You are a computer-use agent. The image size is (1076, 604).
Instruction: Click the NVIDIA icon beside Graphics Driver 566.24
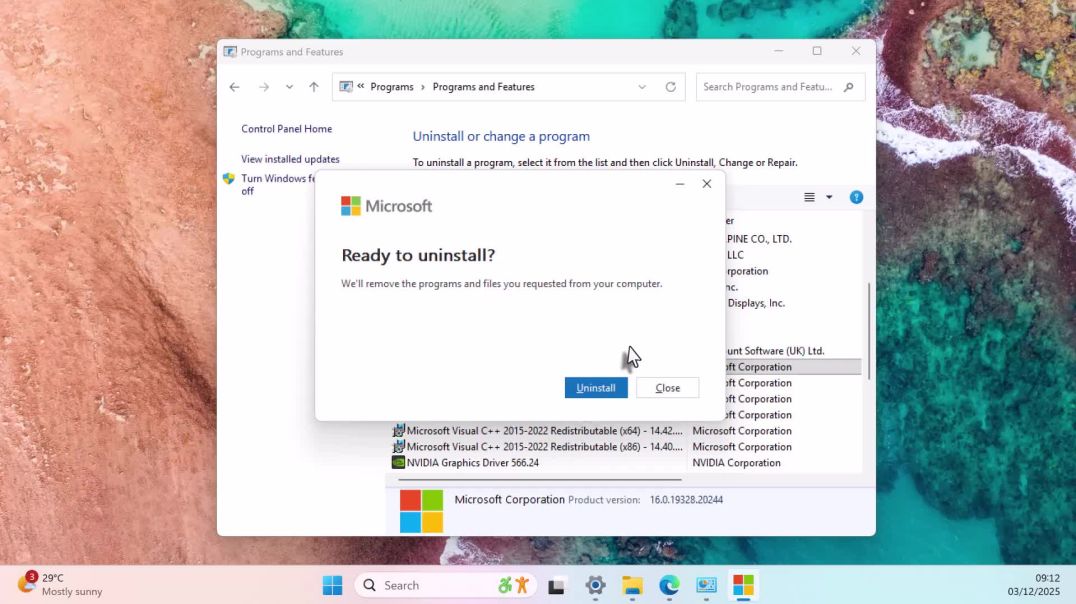397,462
